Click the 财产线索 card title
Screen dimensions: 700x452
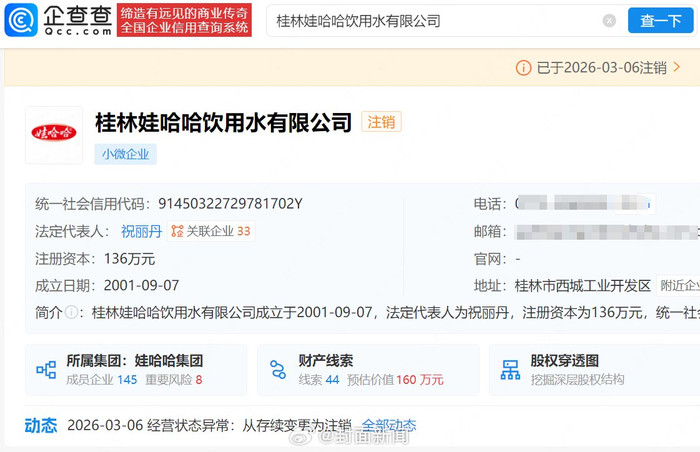click(326, 360)
